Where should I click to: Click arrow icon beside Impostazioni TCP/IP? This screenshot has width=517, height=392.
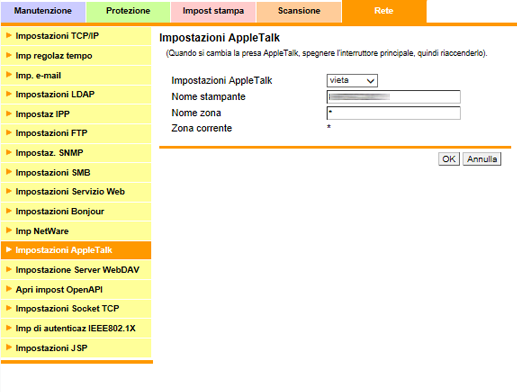[x=9, y=35]
